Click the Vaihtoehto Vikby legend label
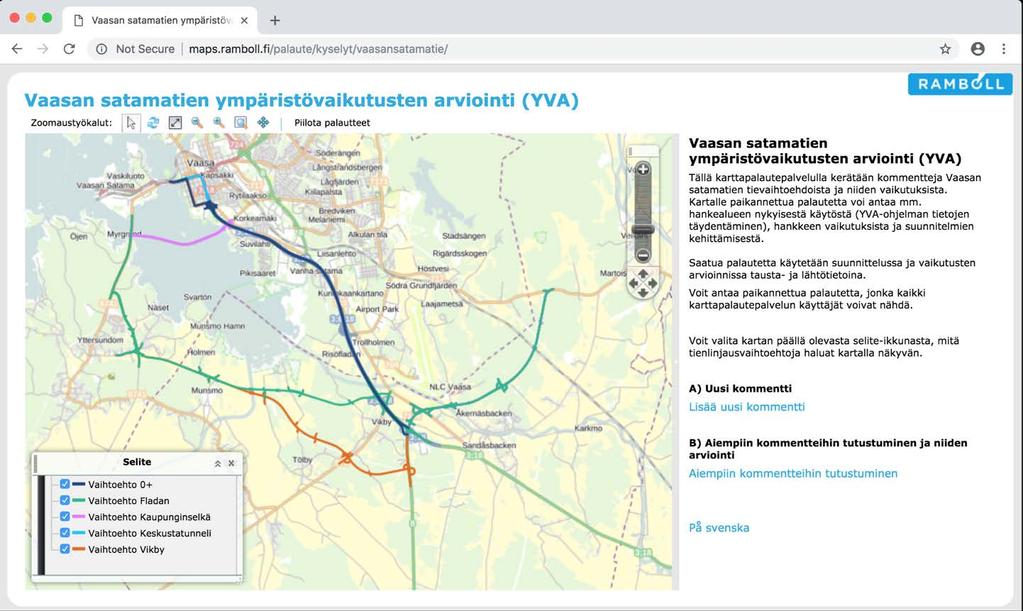The image size is (1023, 611). click(127, 550)
